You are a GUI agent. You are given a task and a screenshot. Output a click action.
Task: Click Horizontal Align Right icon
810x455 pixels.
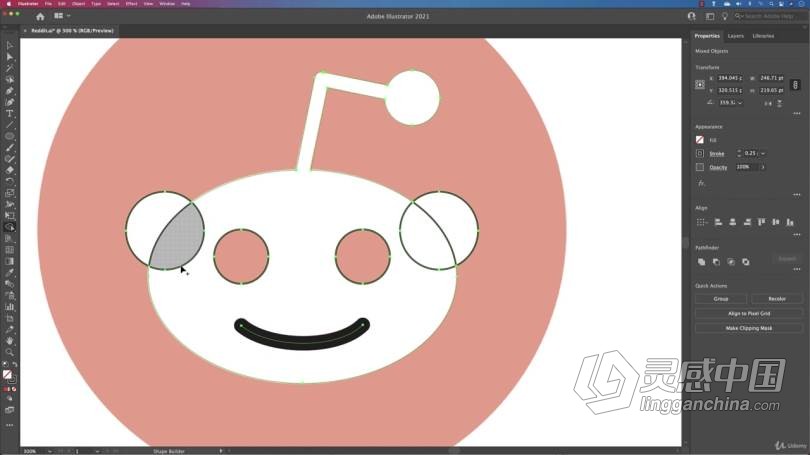[x=747, y=222]
